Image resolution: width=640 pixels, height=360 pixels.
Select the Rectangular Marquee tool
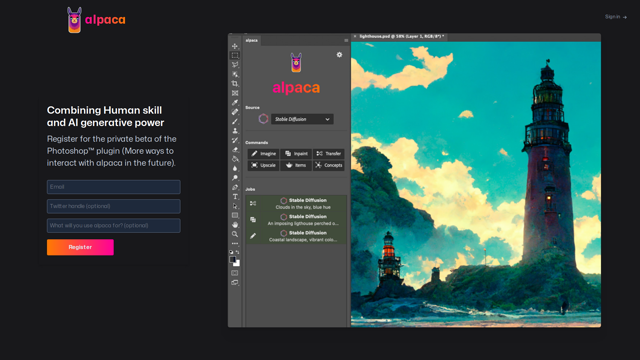pyautogui.click(x=235, y=55)
